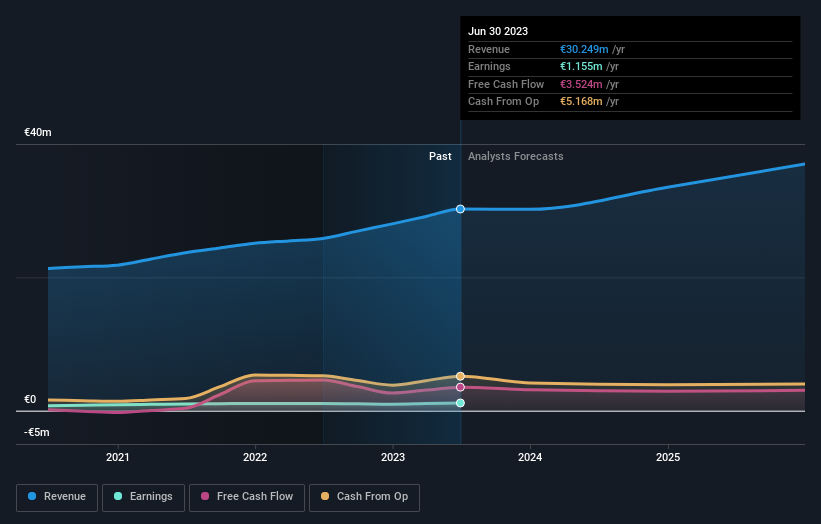Click the pink Free Cash Flow data point
The image size is (821, 524).
click(x=460, y=387)
